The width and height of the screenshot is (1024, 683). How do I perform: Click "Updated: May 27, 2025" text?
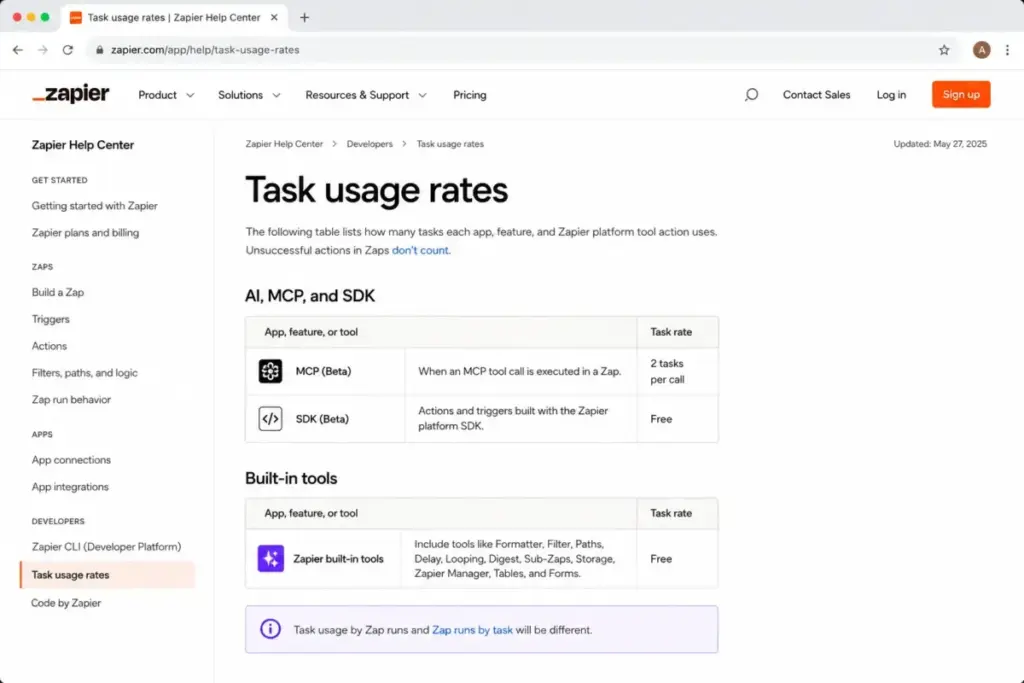coord(940,144)
